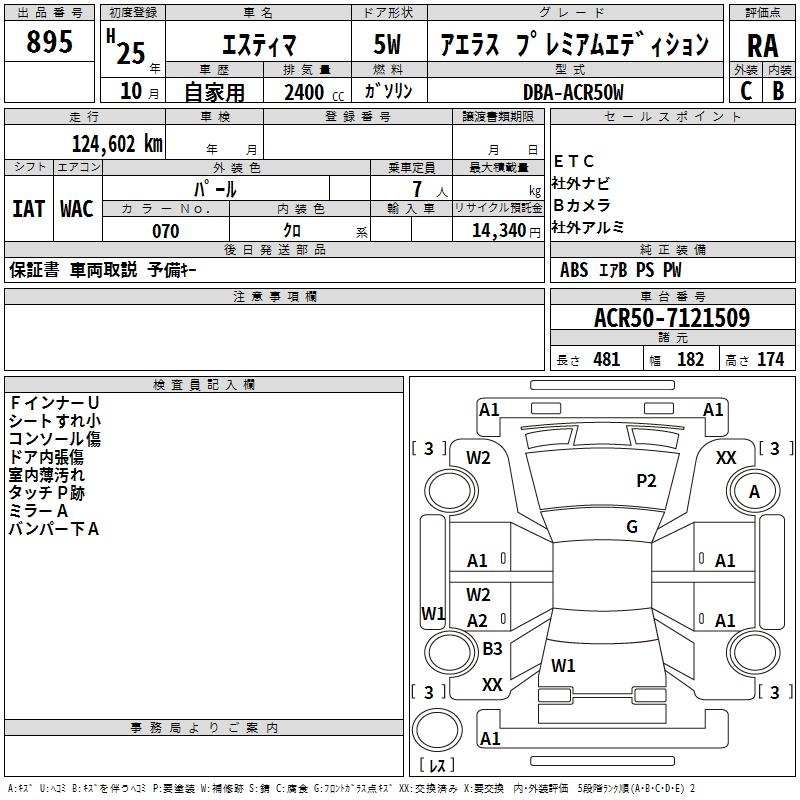Click the P2 mark on the hood

(x=646, y=481)
